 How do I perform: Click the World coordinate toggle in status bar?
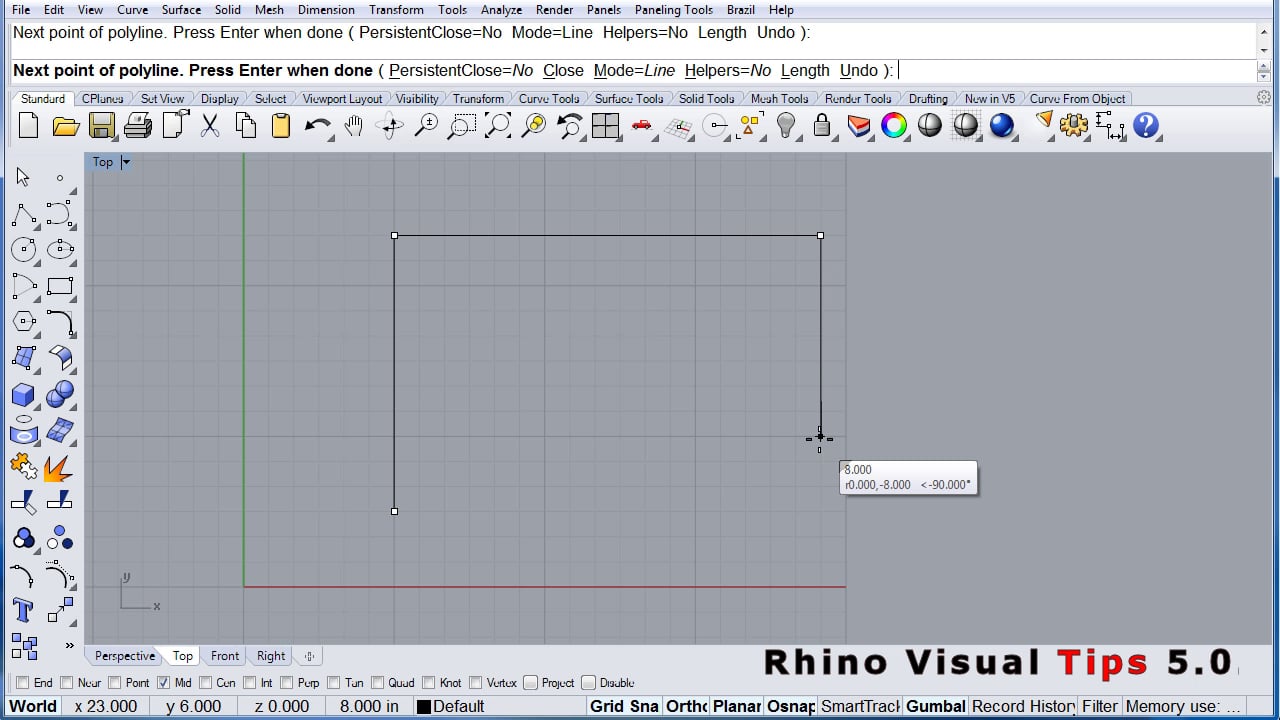(x=33, y=706)
